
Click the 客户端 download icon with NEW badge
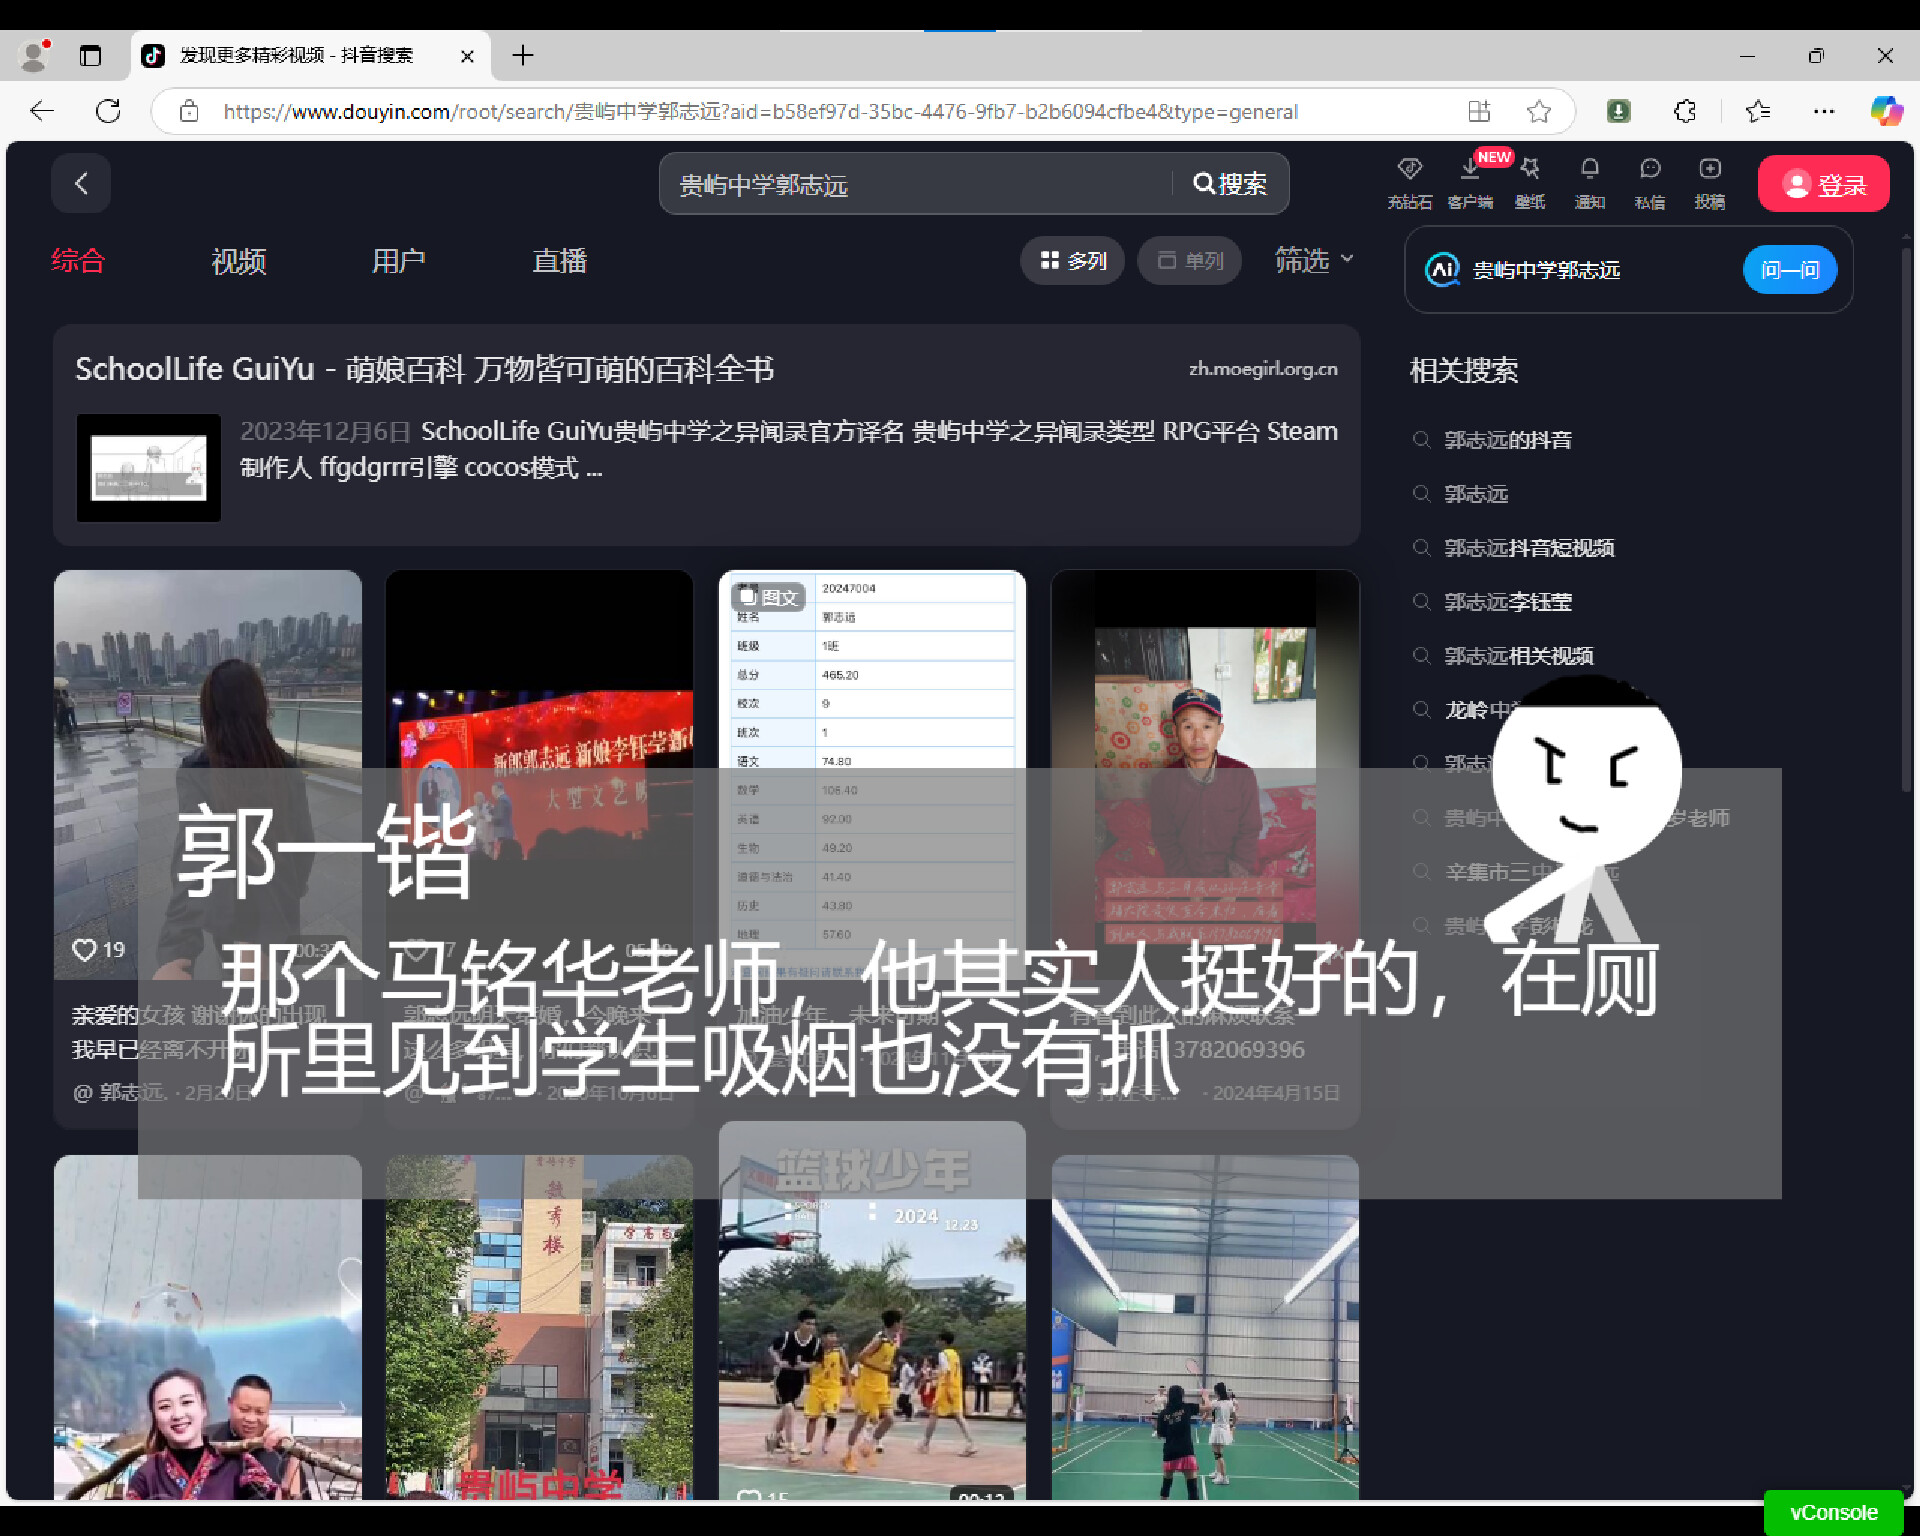tap(1469, 183)
